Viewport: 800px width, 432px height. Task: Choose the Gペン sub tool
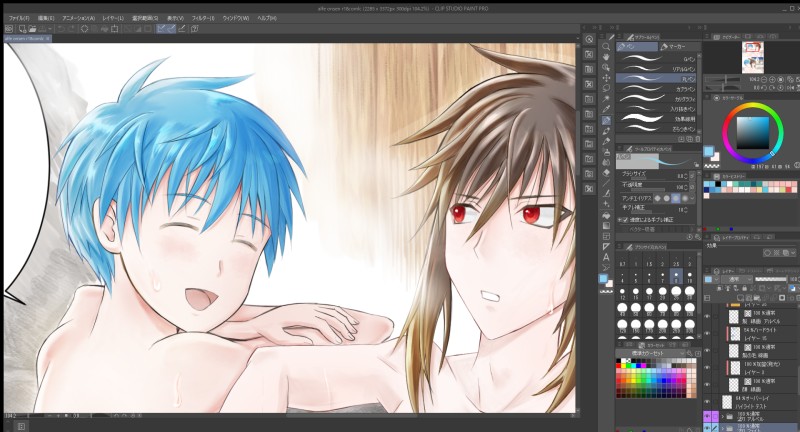click(656, 59)
